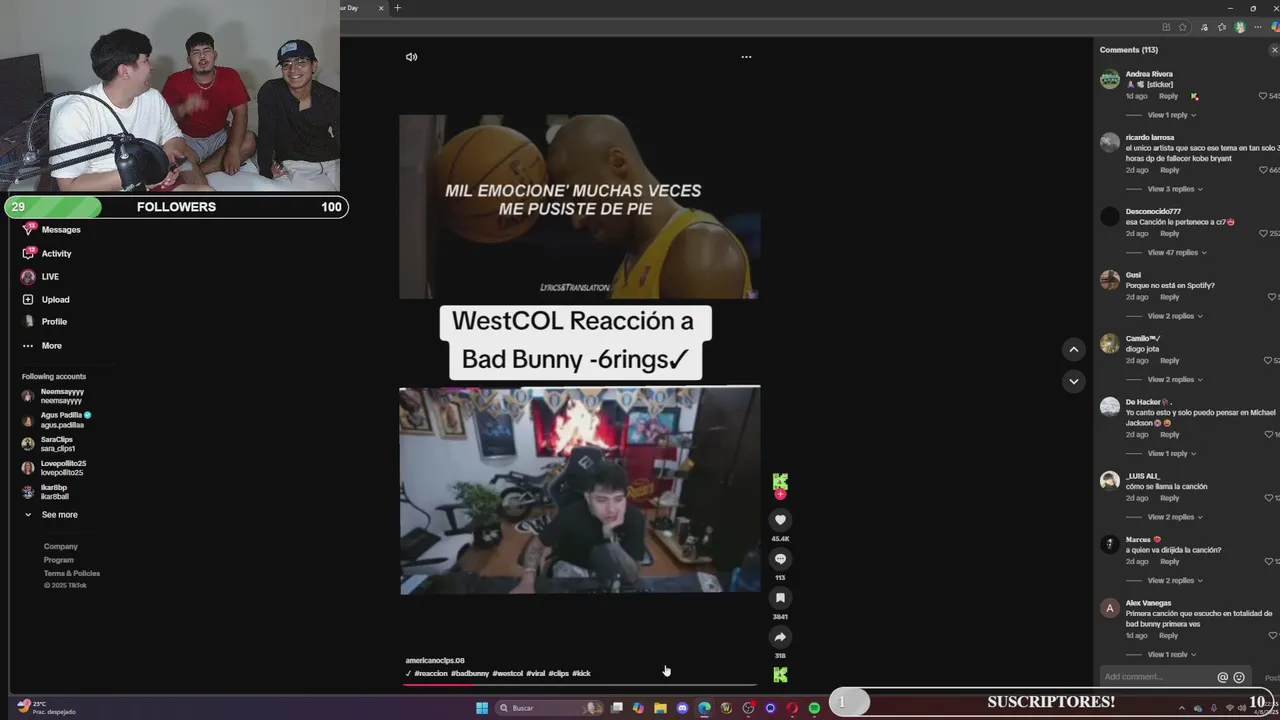Open Spotify from taskbar
Viewport: 1280px width, 720px height.
pyautogui.click(x=814, y=708)
